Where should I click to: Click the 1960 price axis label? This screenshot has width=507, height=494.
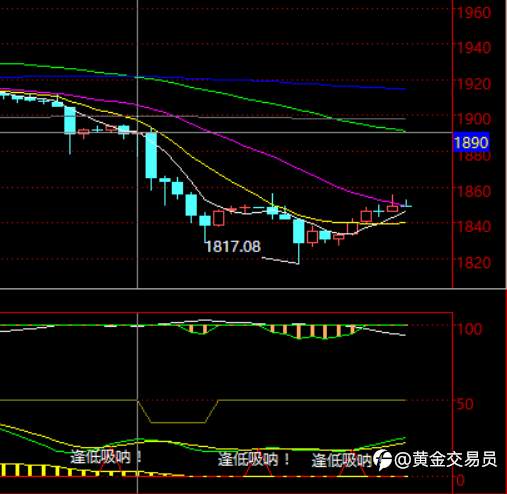pos(474,13)
